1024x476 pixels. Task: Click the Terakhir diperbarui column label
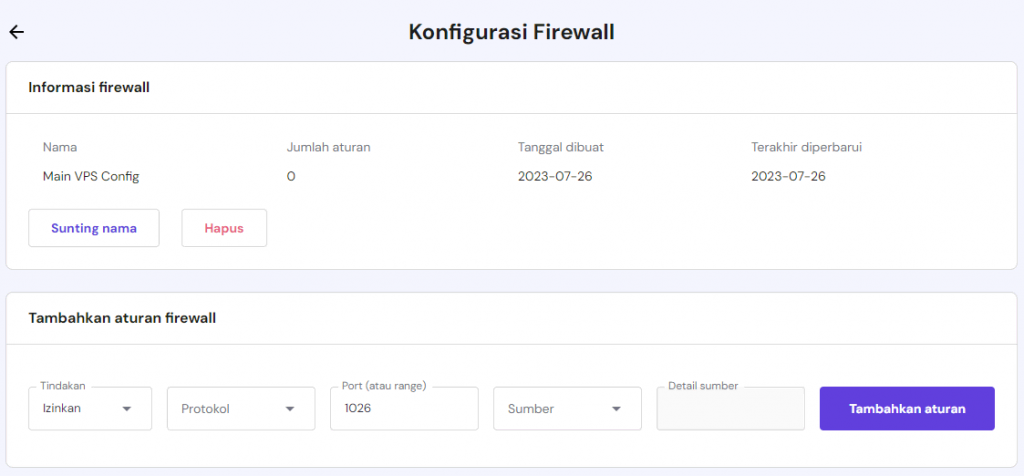(806, 147)
